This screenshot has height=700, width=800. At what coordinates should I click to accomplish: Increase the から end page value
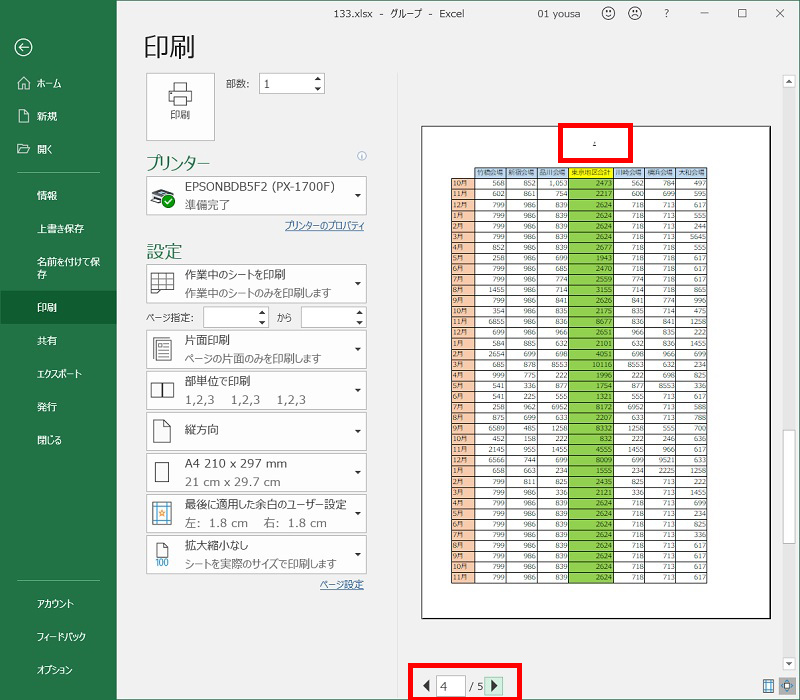pyautogui.click(x=360, y=312)
